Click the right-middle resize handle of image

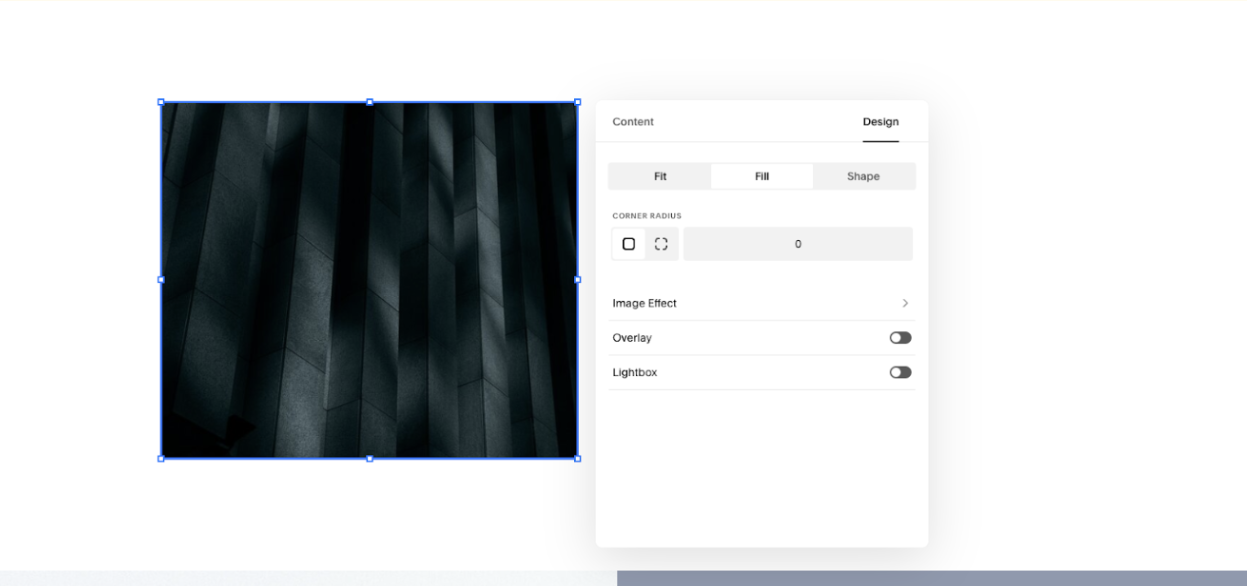(x=577, y=280)
